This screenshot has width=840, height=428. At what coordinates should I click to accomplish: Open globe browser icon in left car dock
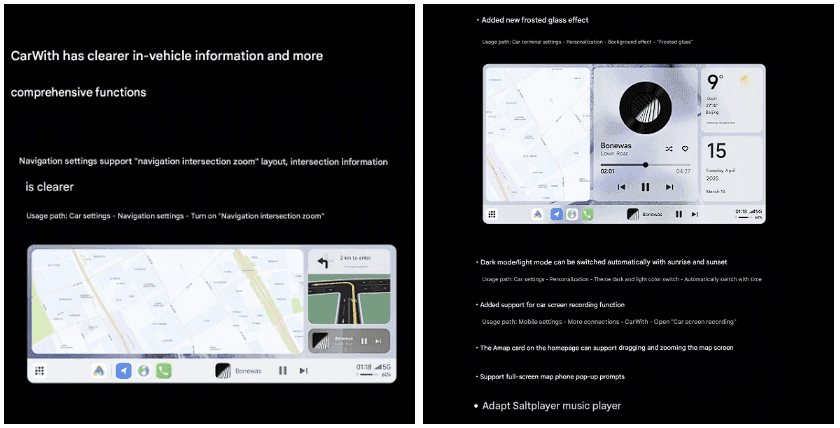[144, 371]
